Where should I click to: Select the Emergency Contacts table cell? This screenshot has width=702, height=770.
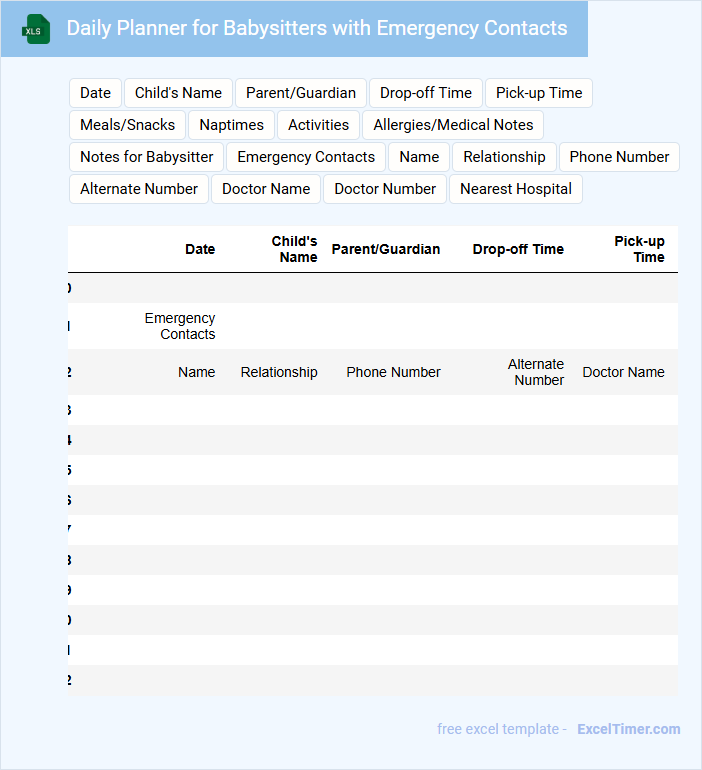pyautogui.click(x=180, y=326)
